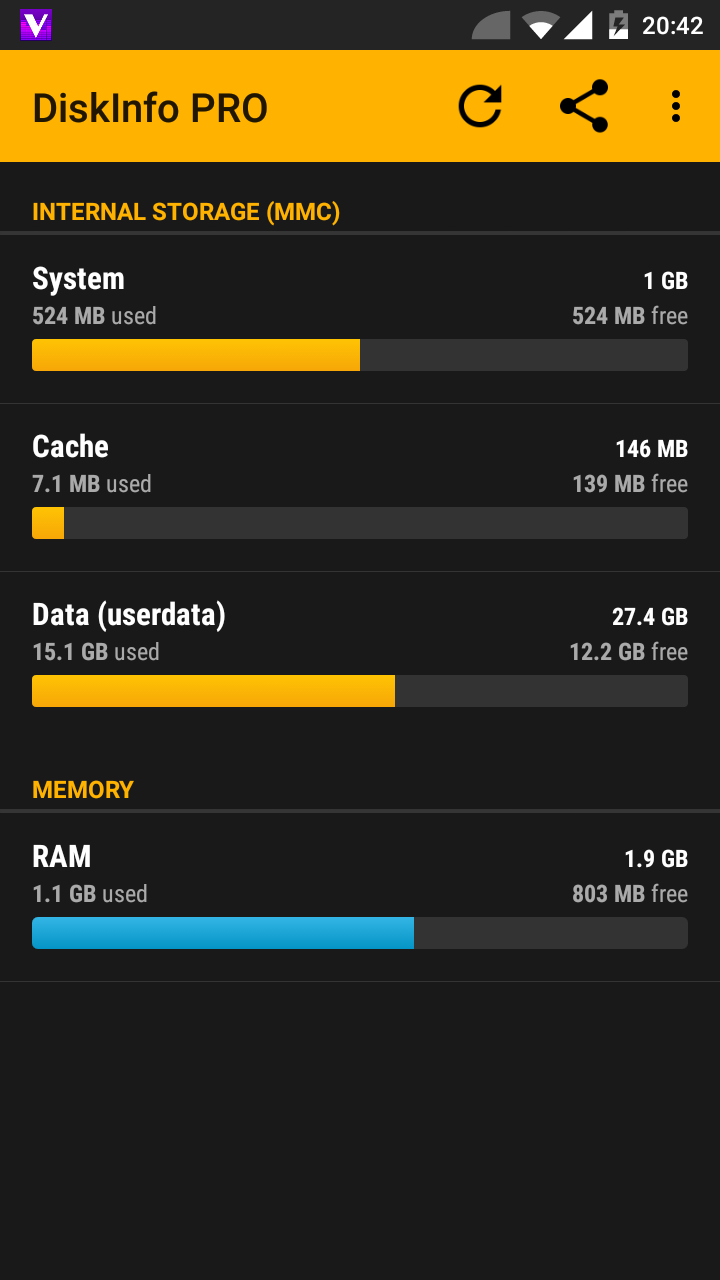This screenshot has width=720, height=1280.
Task: Tap the INTERNAL STORAGE (MMC) header
Action: [186, 212]
